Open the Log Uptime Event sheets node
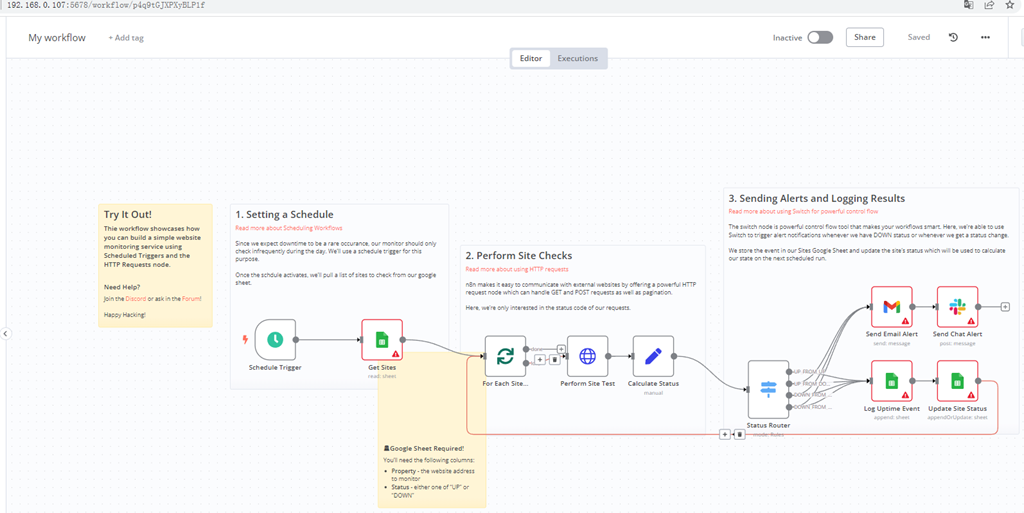The width and height of the screenshot is (1024, 513). [891, 381]
